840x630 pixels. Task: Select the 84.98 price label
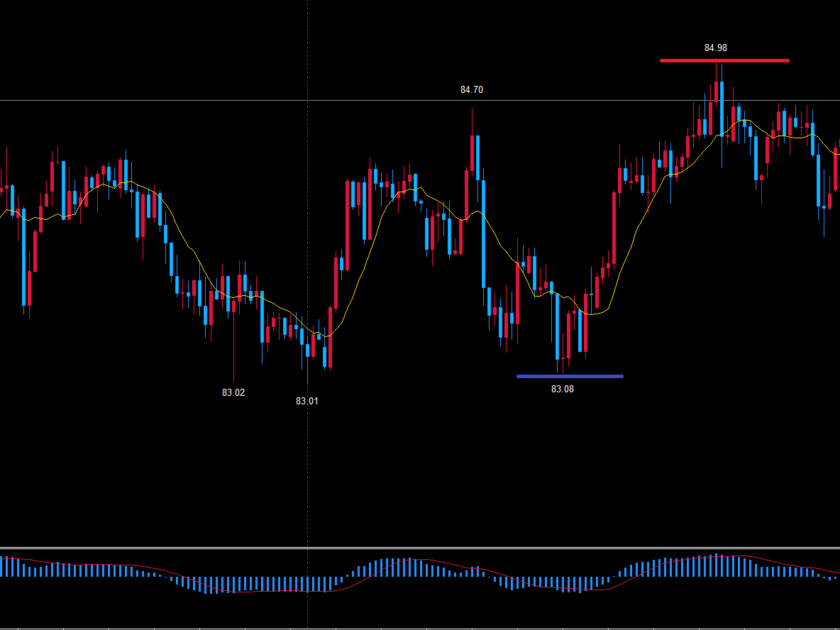(715, 47)
